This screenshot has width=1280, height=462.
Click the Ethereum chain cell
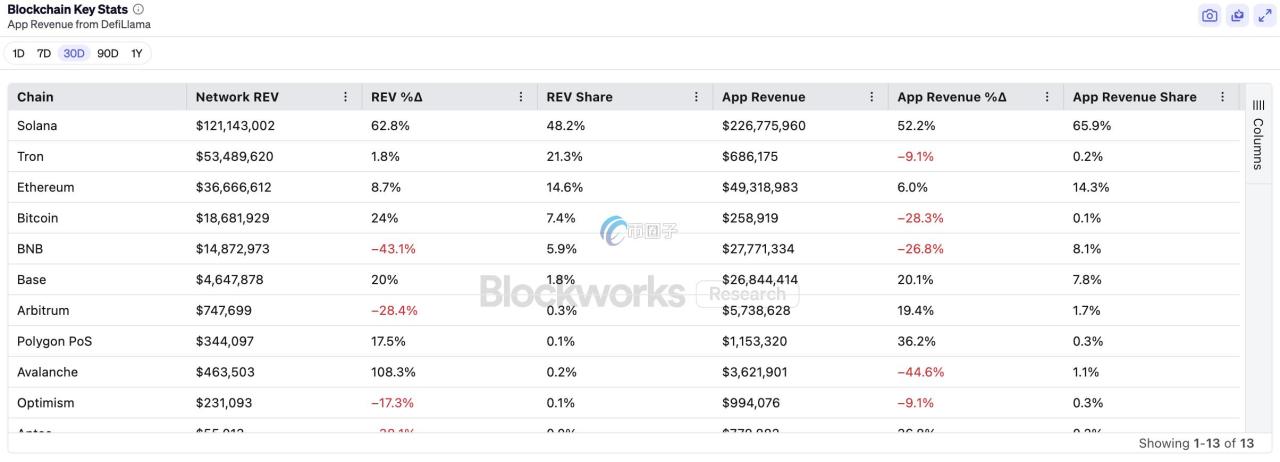tap(45, 188)
